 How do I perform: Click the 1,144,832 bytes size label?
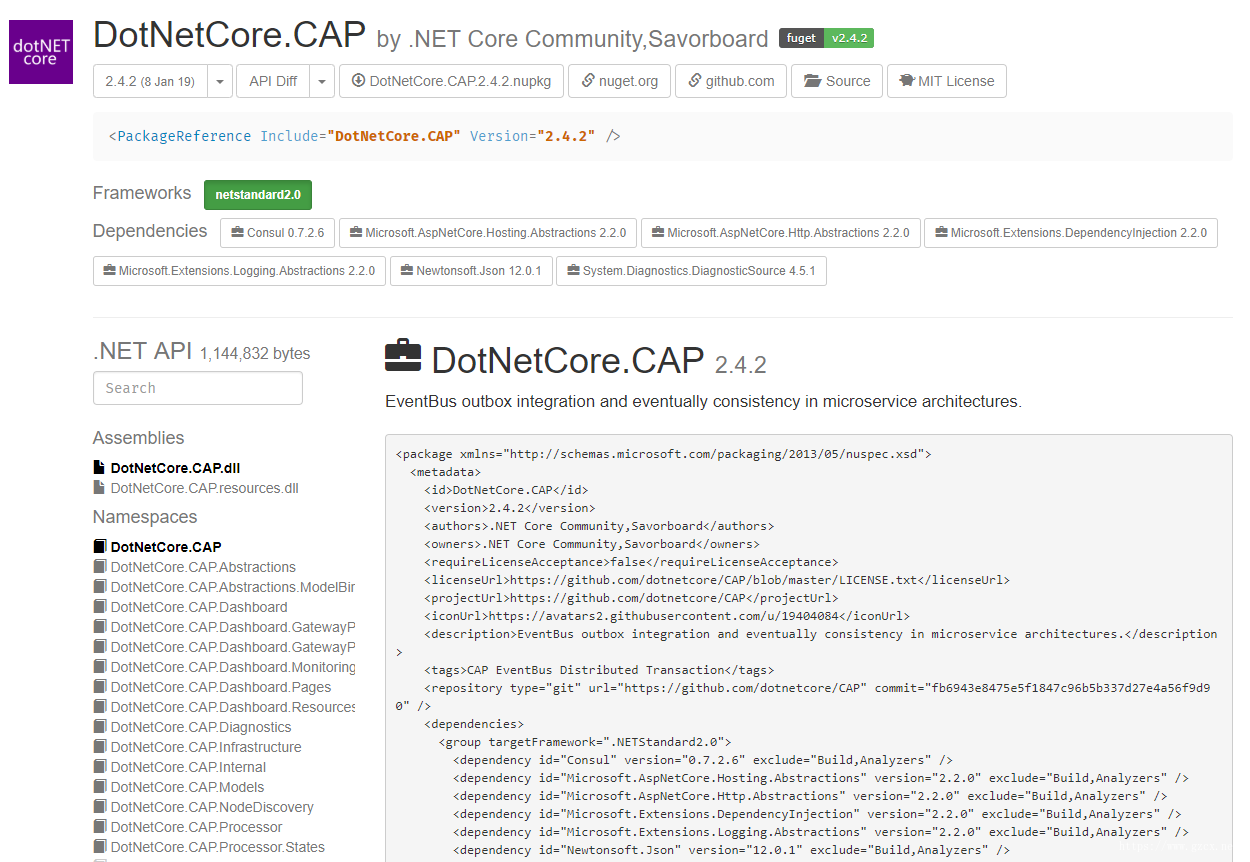[255, 354]
